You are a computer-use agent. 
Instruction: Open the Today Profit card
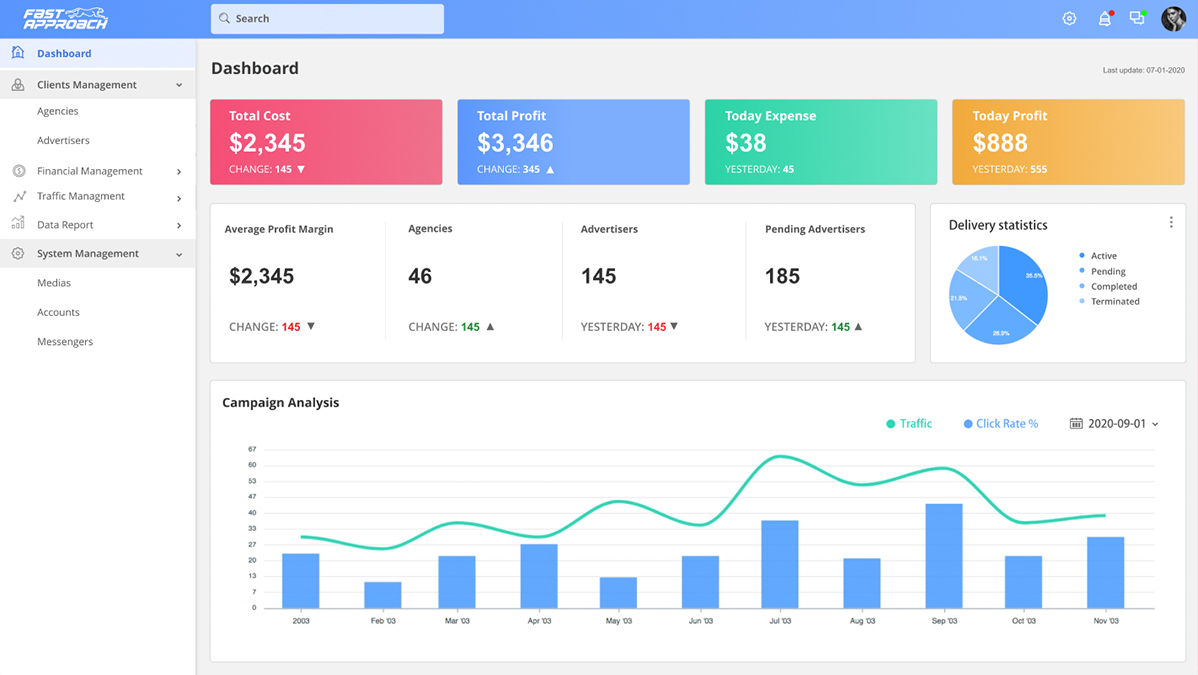pyautogui.click(x=1068, y=142)
